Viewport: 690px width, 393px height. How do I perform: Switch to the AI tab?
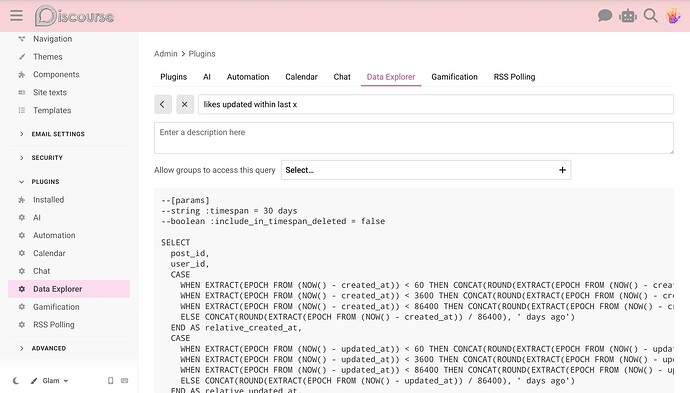[x=207, y=77]
